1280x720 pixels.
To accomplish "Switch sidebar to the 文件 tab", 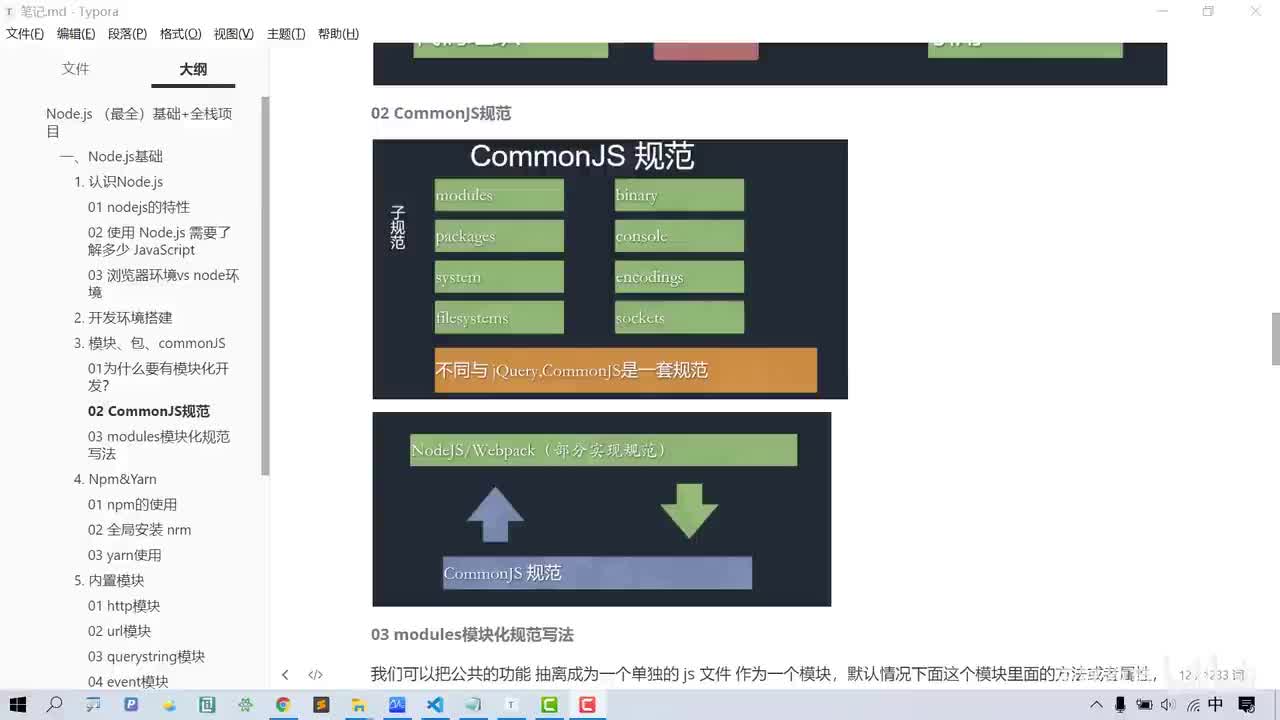I will [76, 69].
